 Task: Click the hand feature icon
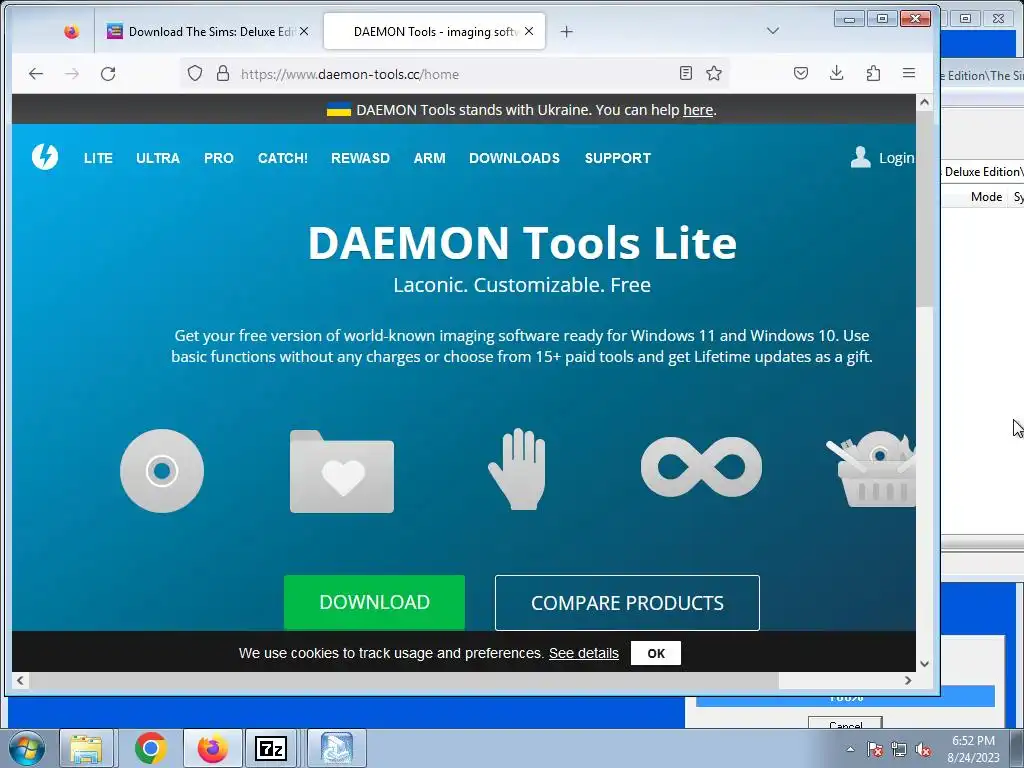(x=517, y=469)
